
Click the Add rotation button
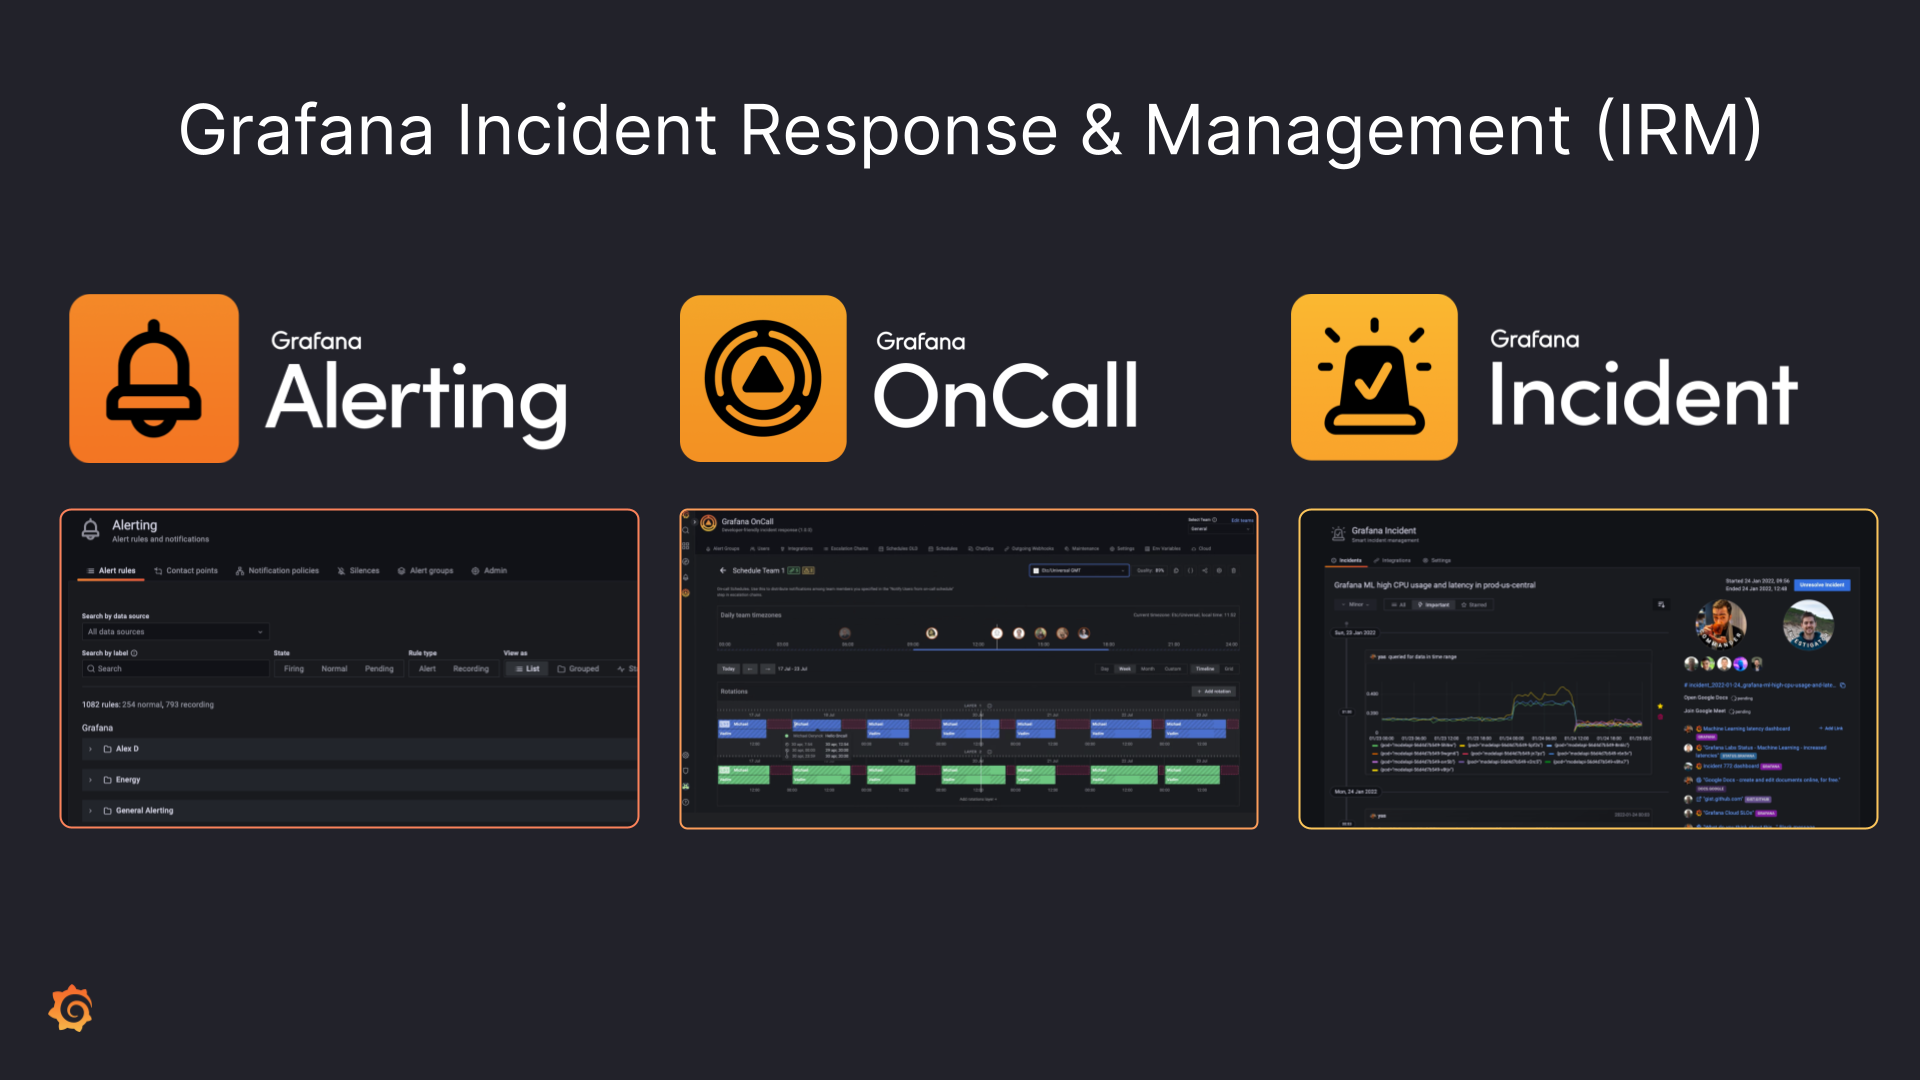(1214, 691)
